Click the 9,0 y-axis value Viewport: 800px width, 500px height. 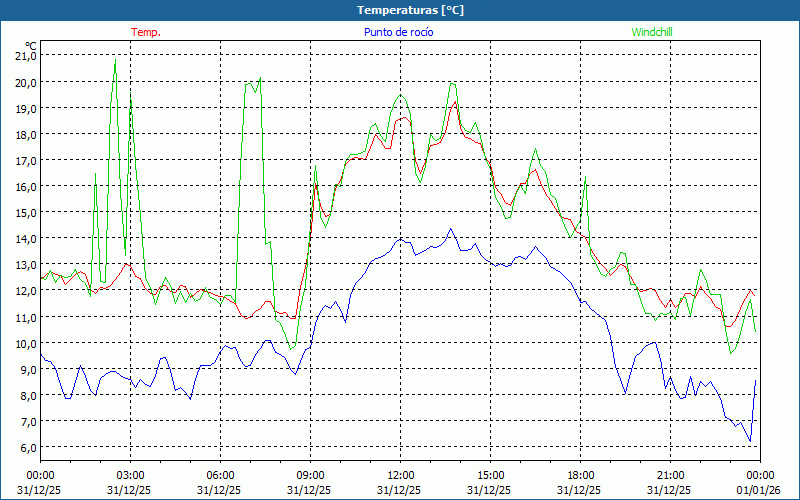click(x=25, y=369)
